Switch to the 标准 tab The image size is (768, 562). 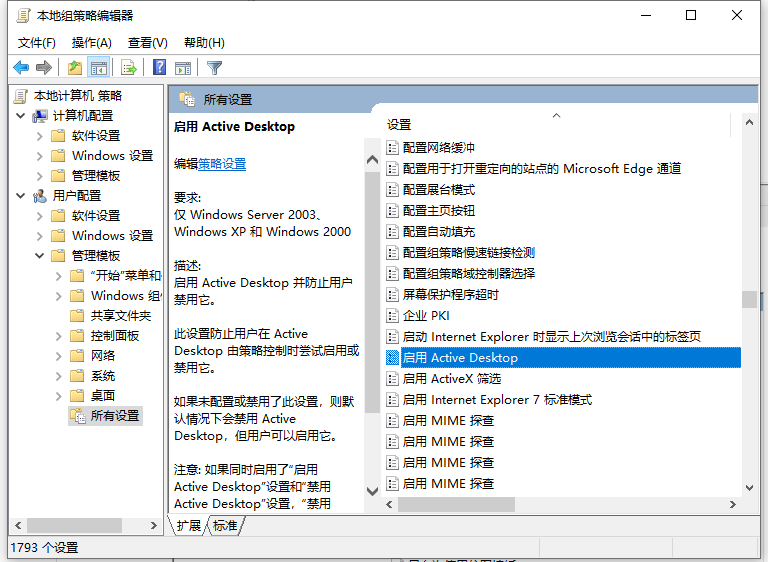coord(225,525)
